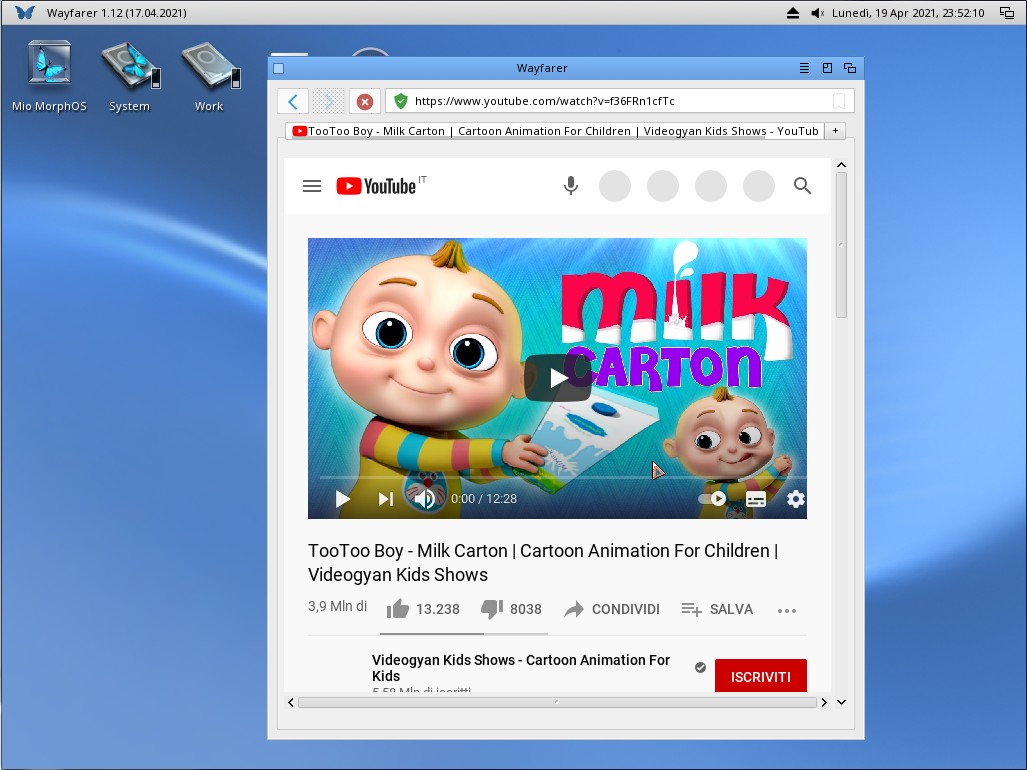1027x770 pixels.
Task: Open YouTube search with magnifier icon
Action: (x=802, y=186)
